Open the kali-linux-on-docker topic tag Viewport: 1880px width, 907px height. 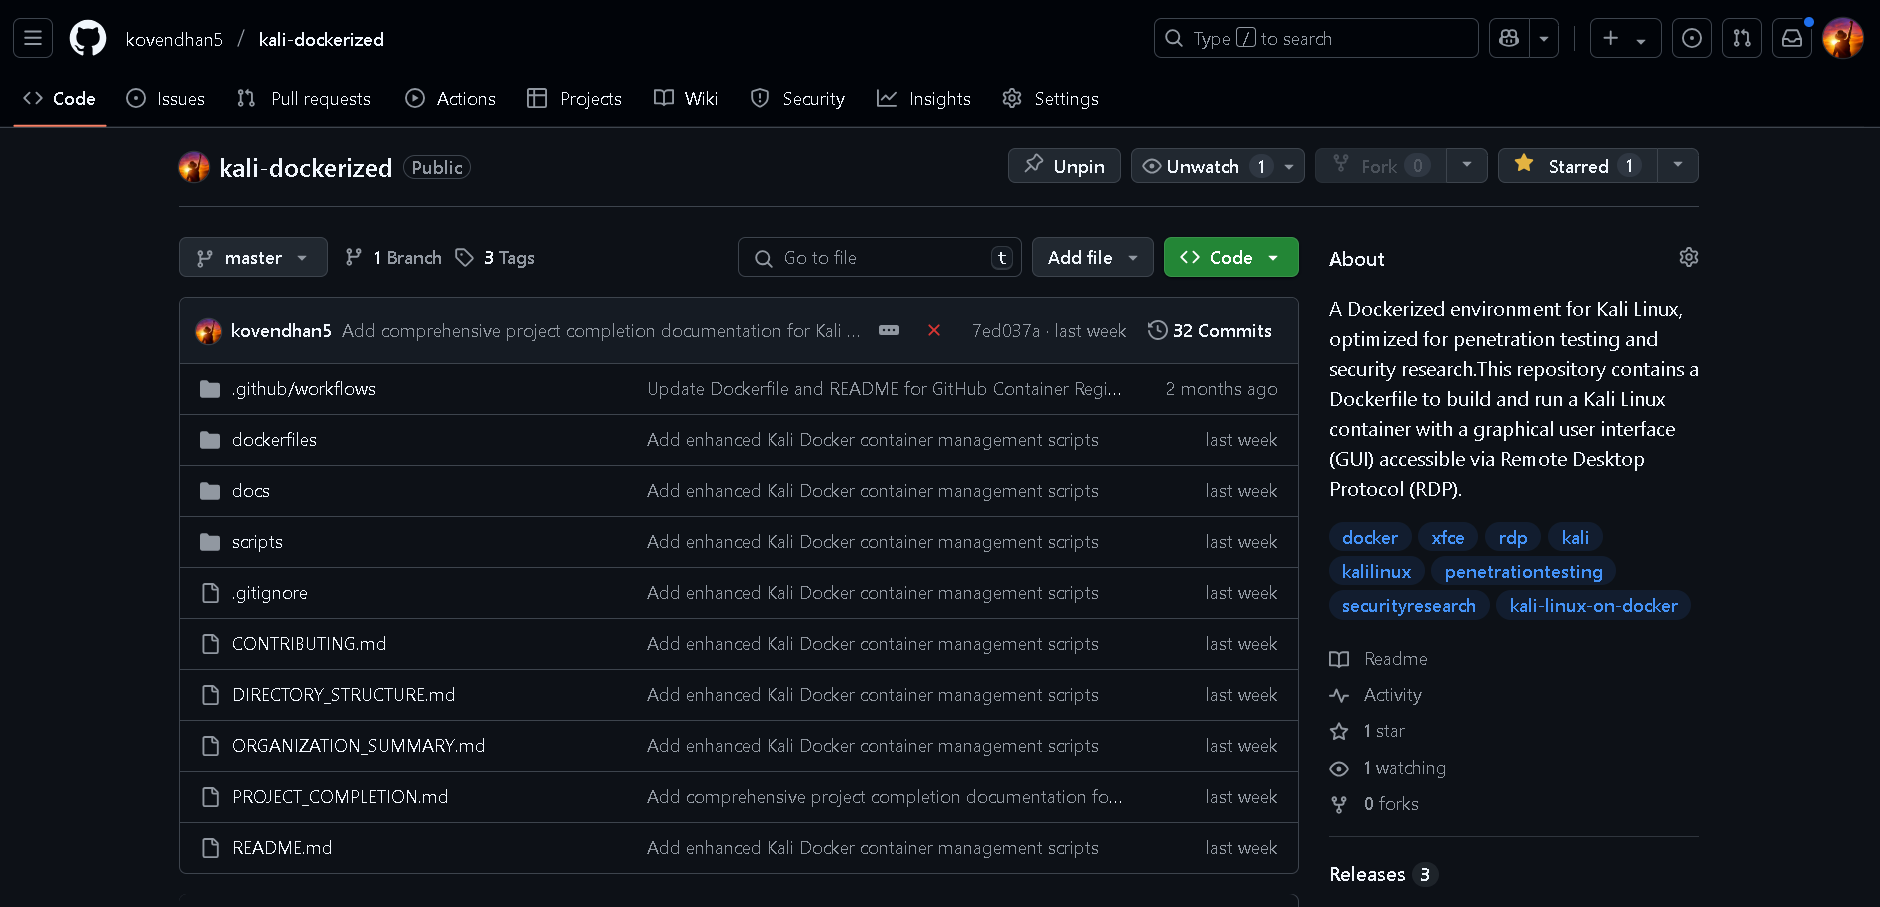coord(1593,605)
